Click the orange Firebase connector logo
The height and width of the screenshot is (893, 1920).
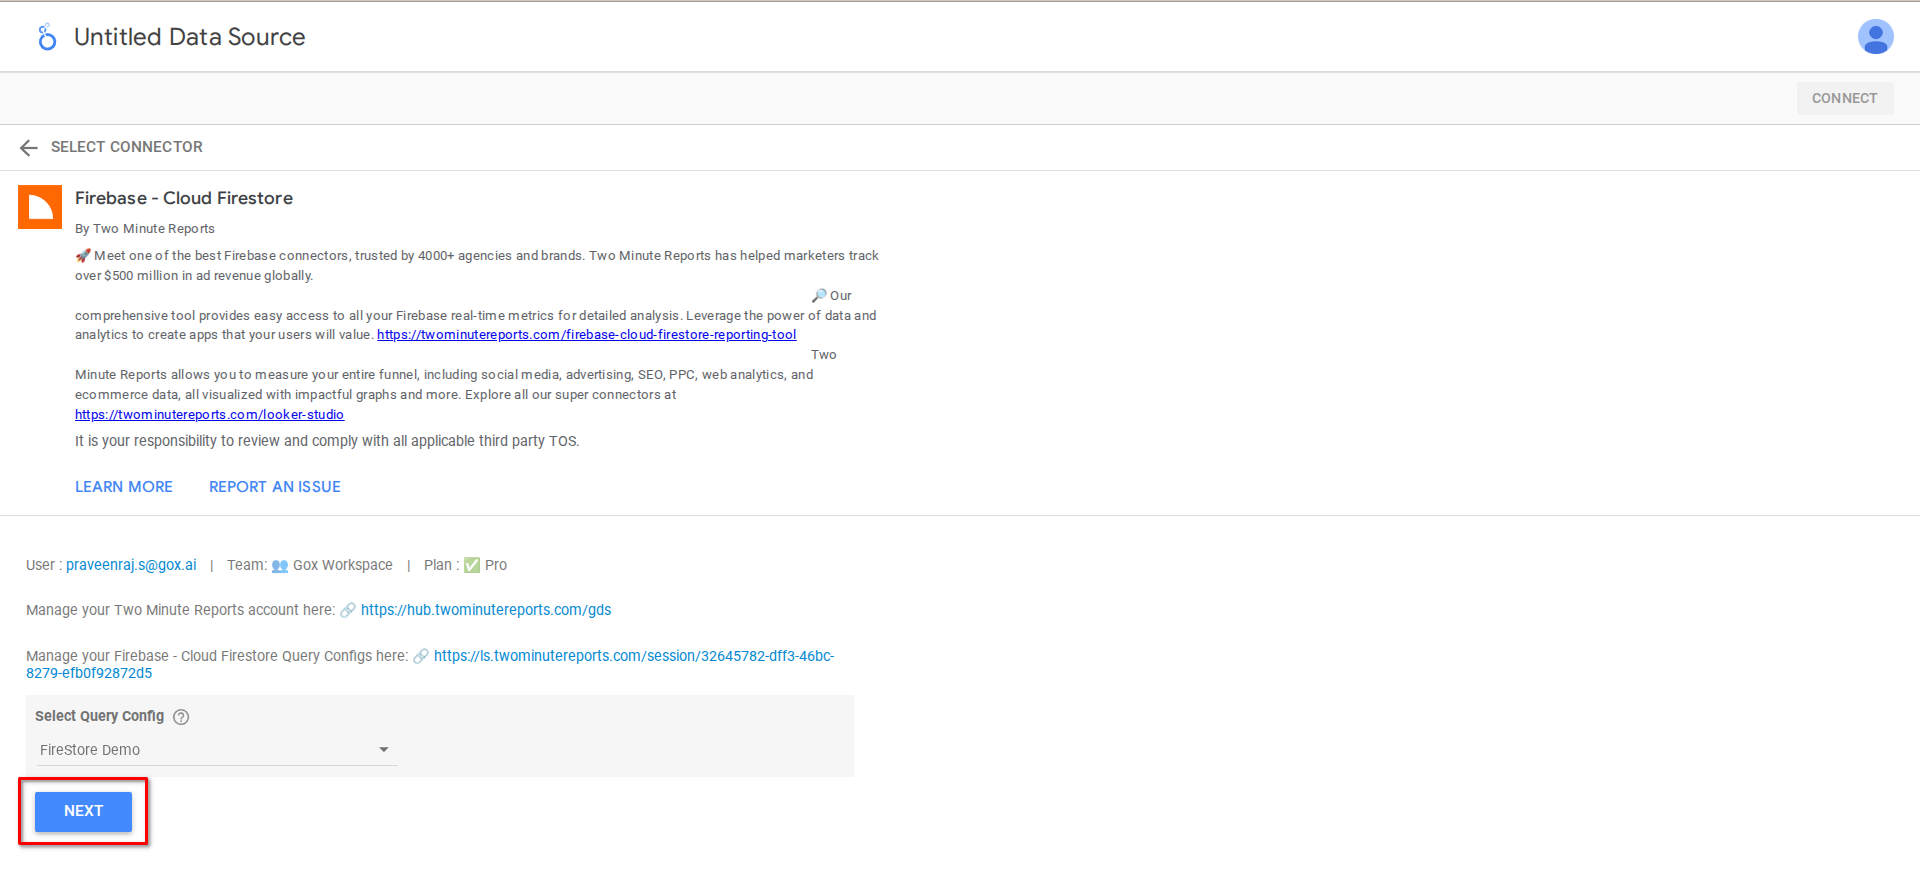40,207
